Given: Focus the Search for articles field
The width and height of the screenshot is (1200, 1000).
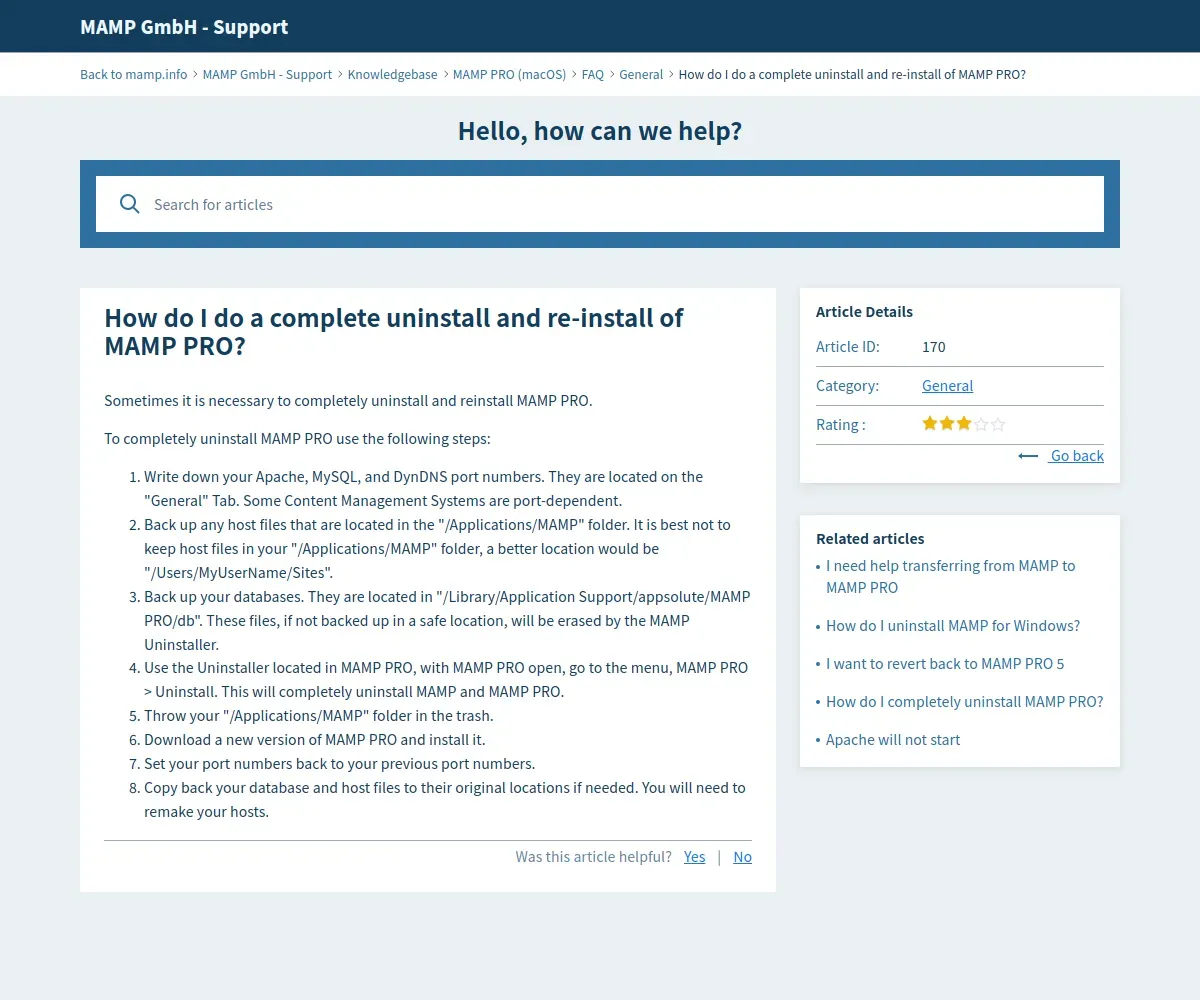Looking at the screenshot, I should [600, 204].
